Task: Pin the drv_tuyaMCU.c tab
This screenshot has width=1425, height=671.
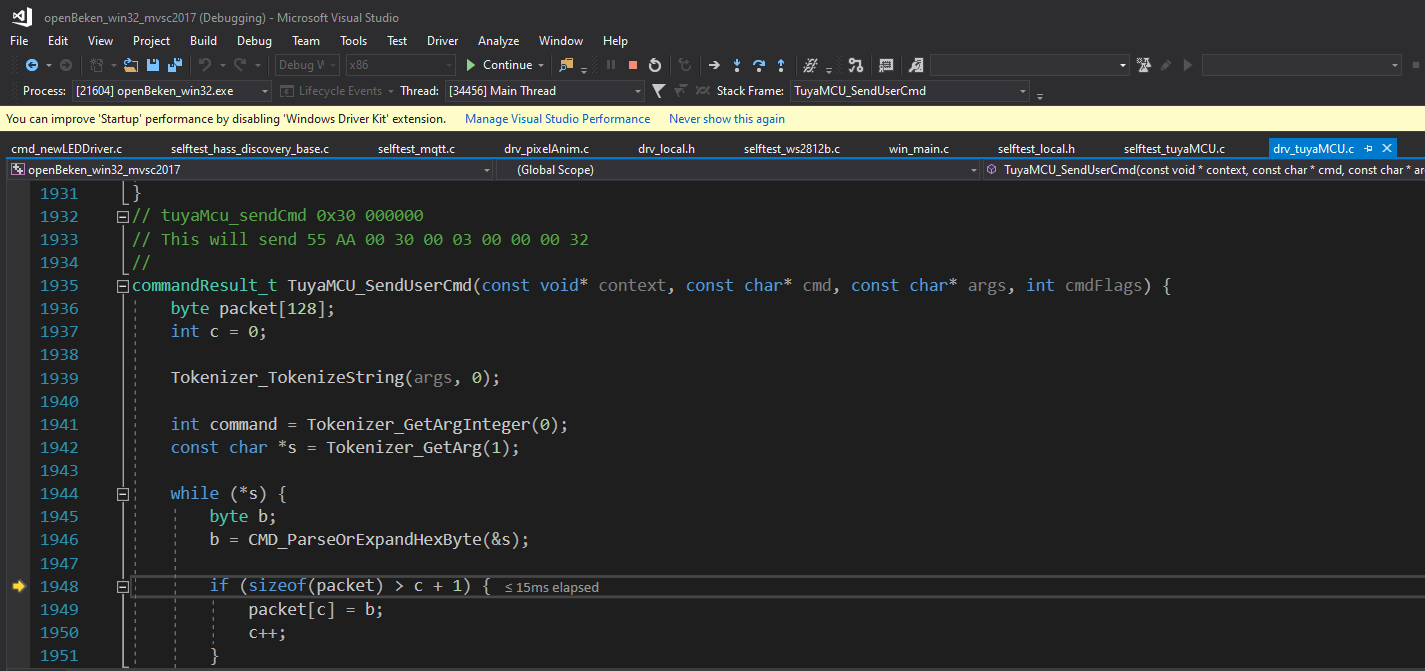Action: [1368, 148]
